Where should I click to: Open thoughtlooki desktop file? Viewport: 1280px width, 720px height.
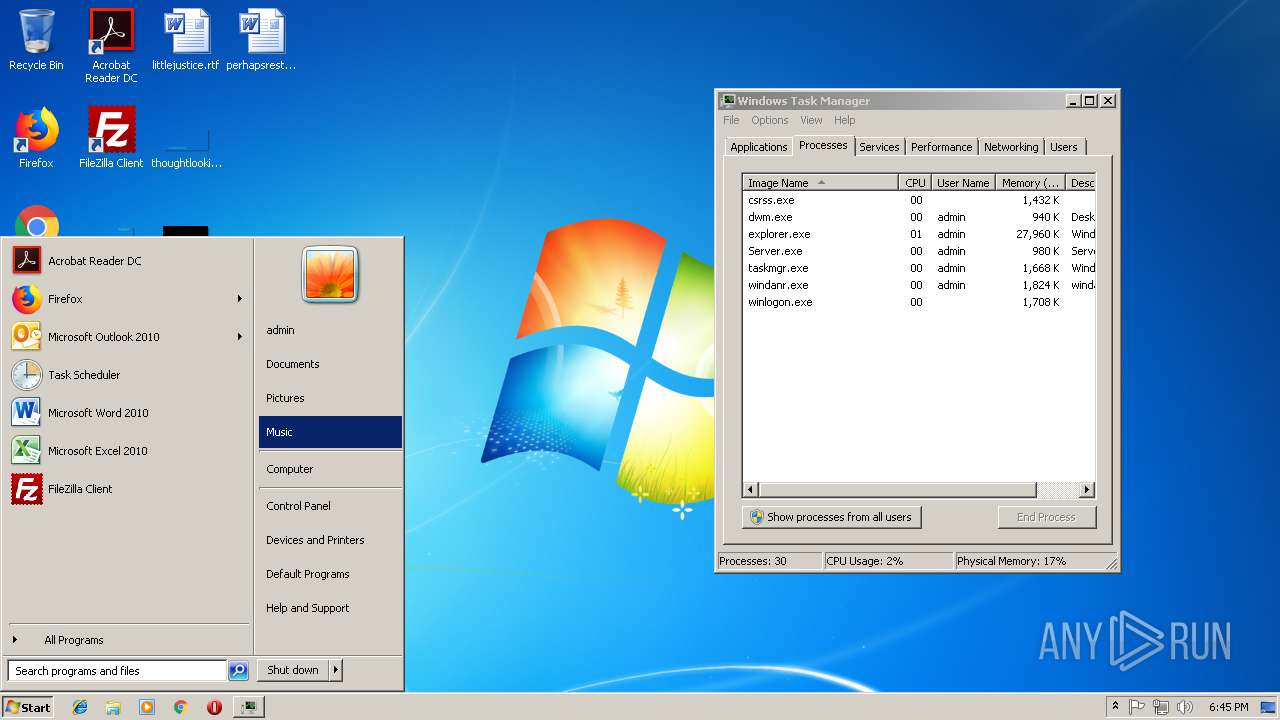[x=186, y=148]
